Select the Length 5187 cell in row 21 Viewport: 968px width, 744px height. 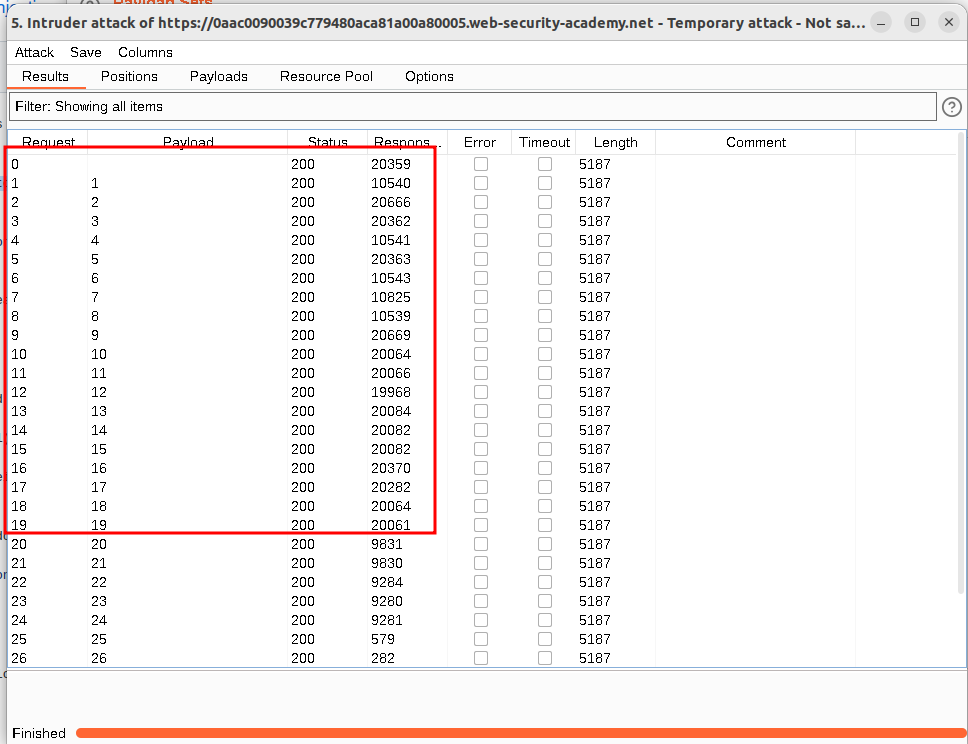click(595, 563)
